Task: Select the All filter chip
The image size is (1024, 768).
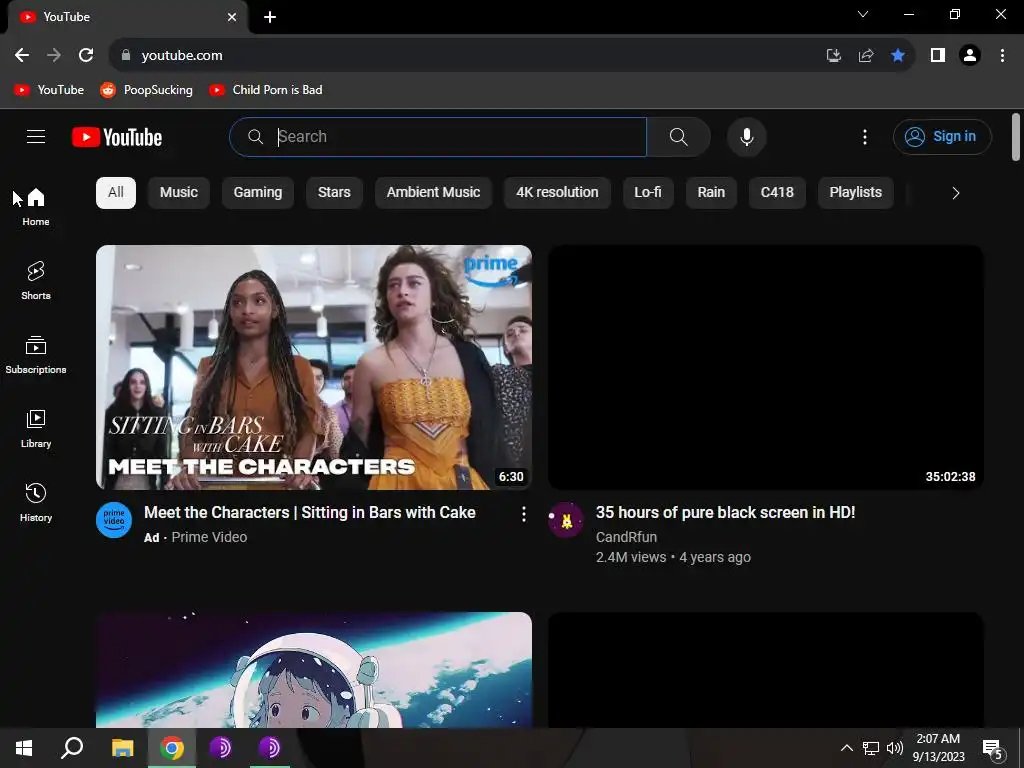Action: (116, 193)
